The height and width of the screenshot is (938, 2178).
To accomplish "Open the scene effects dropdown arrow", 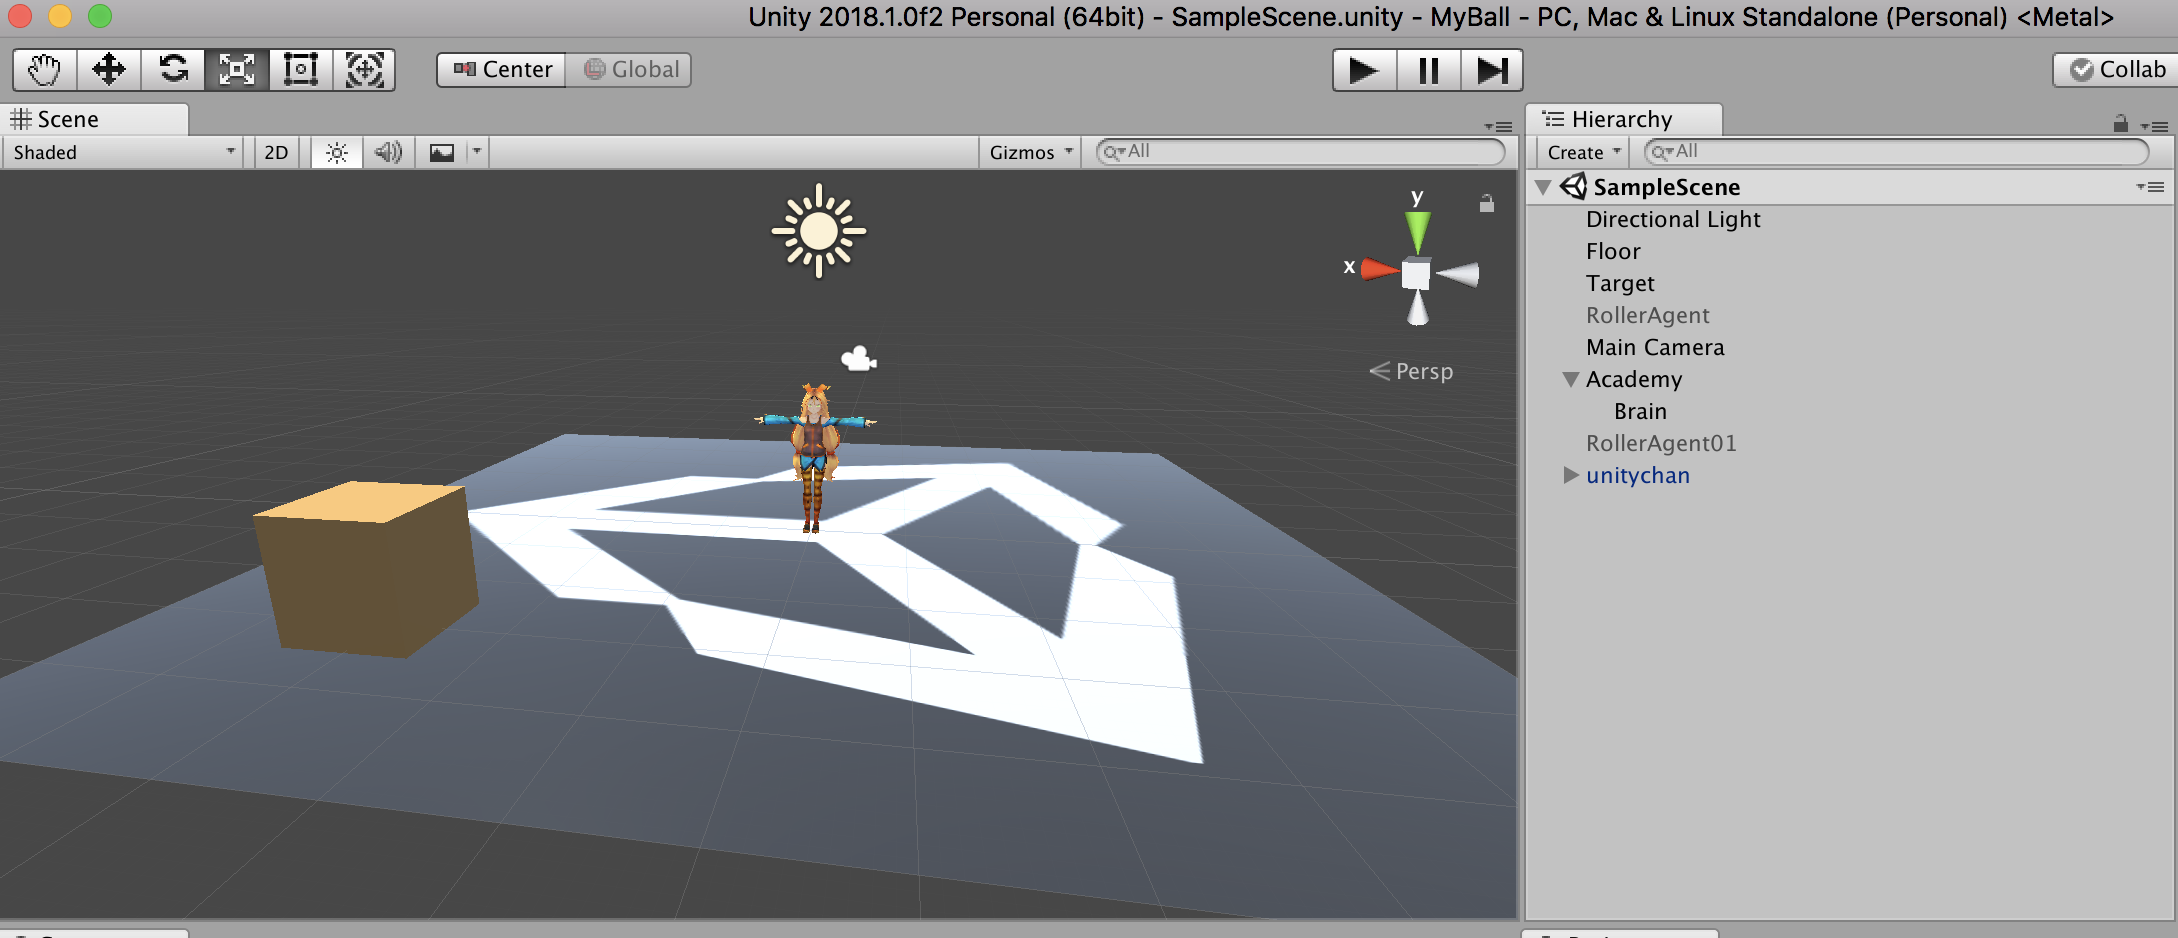I will coord(477,152).
